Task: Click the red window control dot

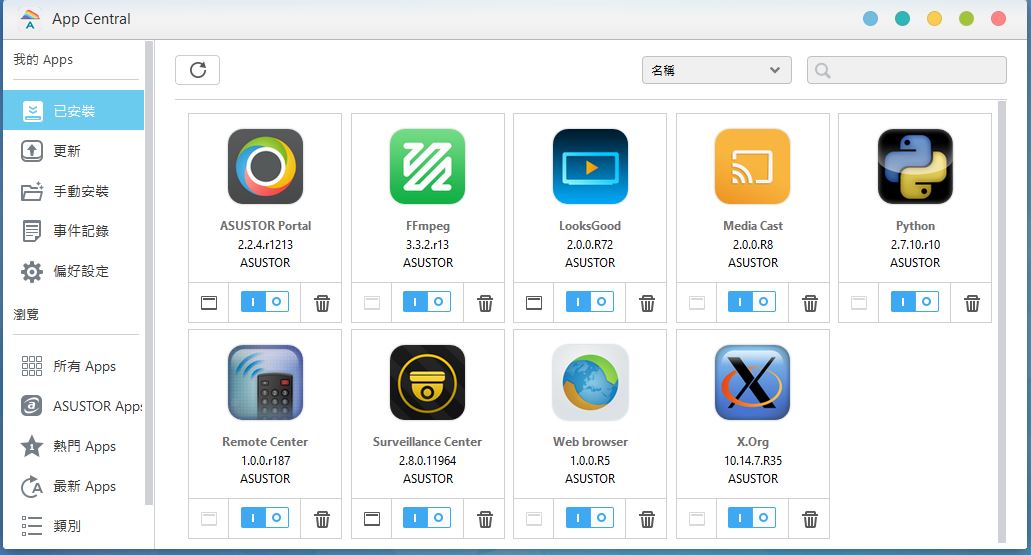Action: (x=998, y=19)
